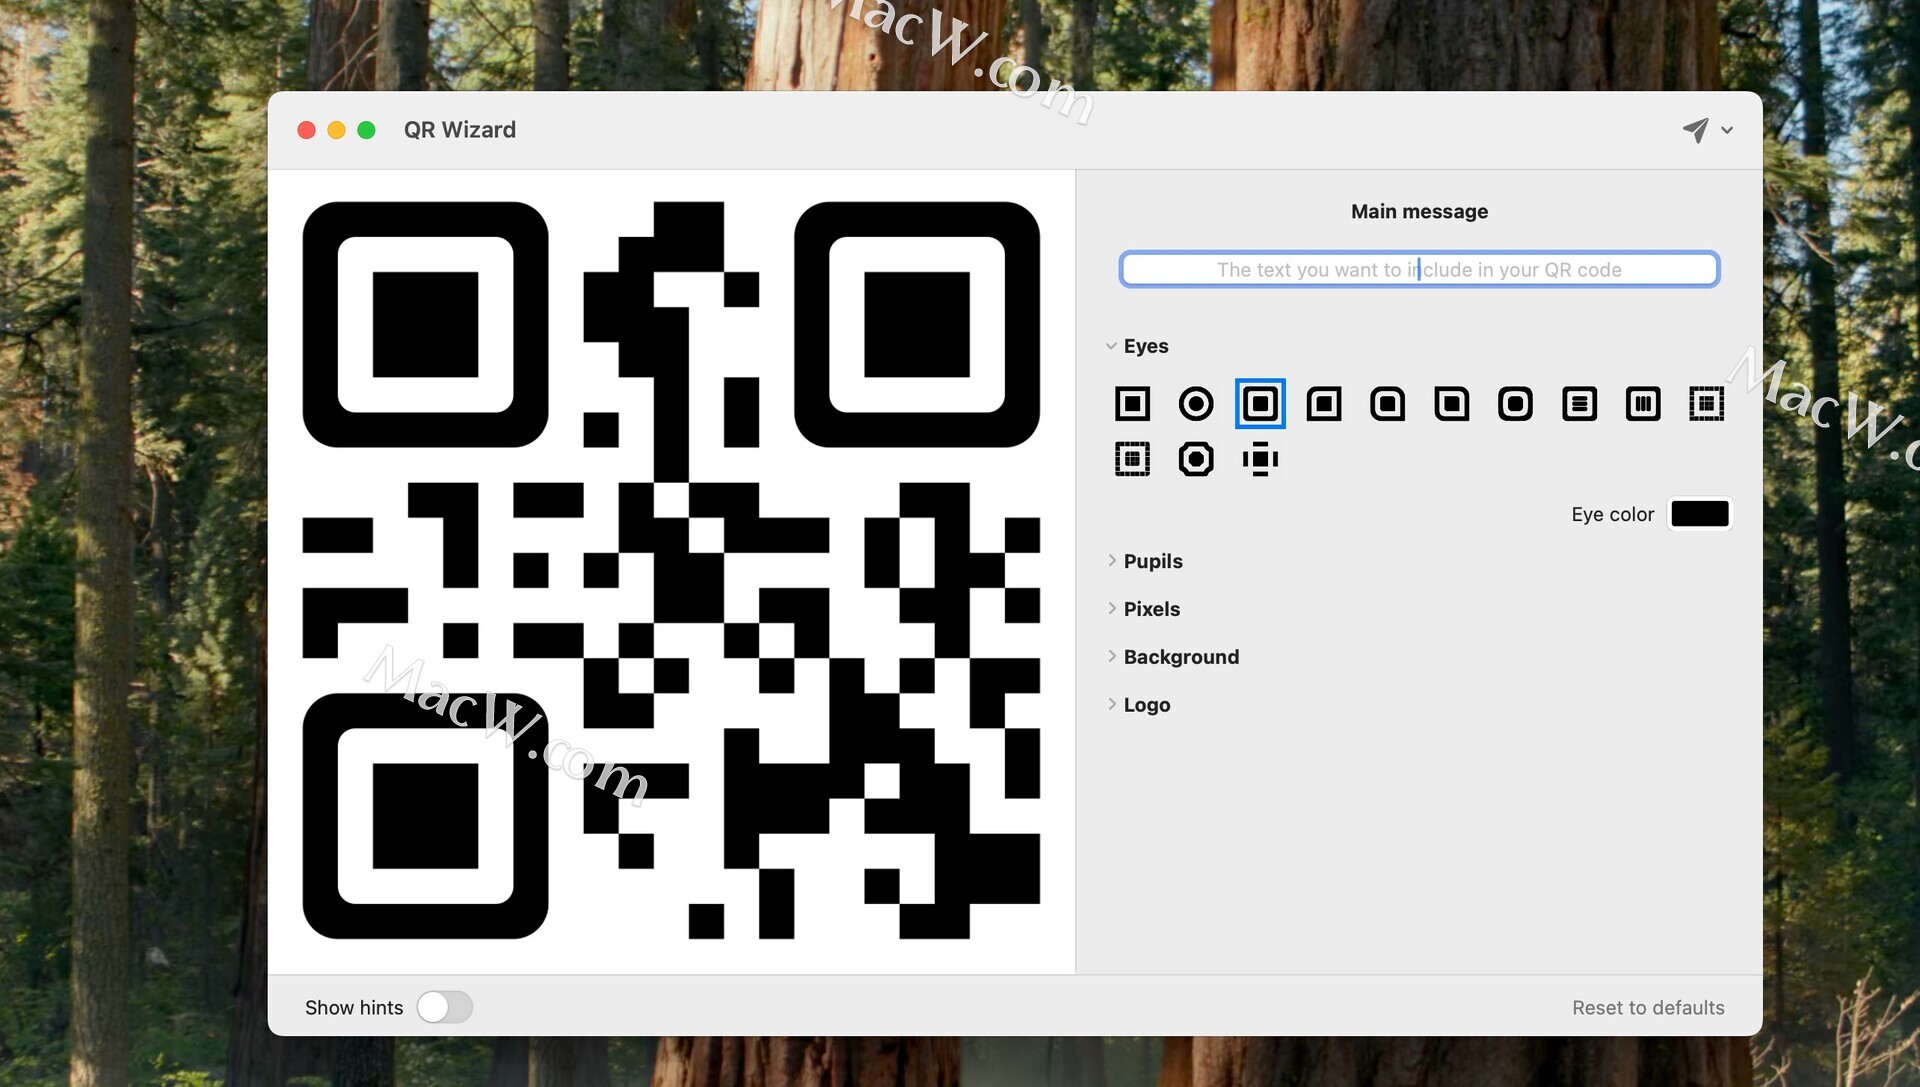The image size is (1920, 1087).
Task: Click the paper-plane share icon
Action: [1696, 130]
